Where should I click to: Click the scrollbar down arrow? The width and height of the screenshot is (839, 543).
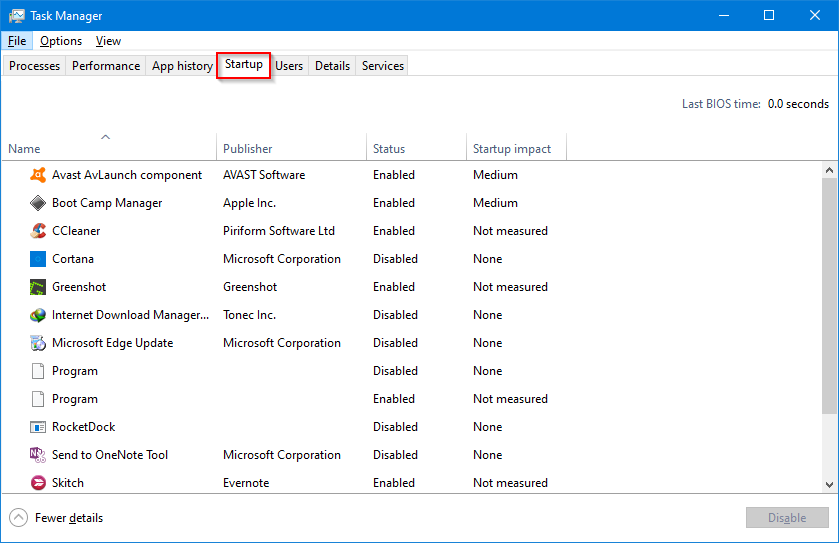pos(829,485)
